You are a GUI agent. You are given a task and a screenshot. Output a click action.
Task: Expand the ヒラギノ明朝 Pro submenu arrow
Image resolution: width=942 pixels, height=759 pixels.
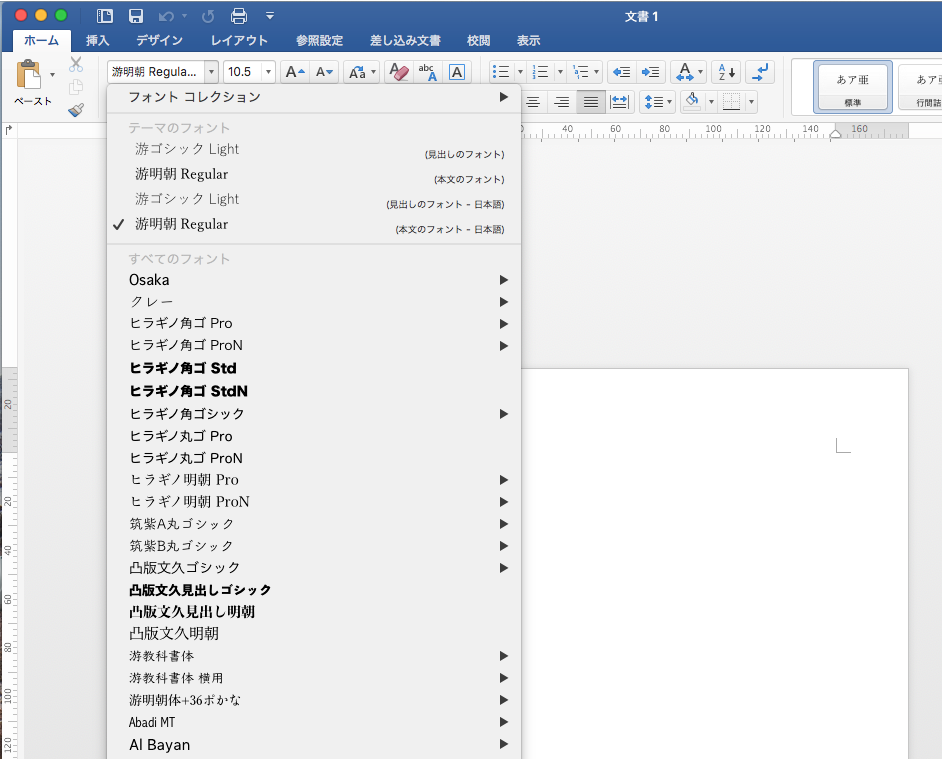(x=503, y=480)
